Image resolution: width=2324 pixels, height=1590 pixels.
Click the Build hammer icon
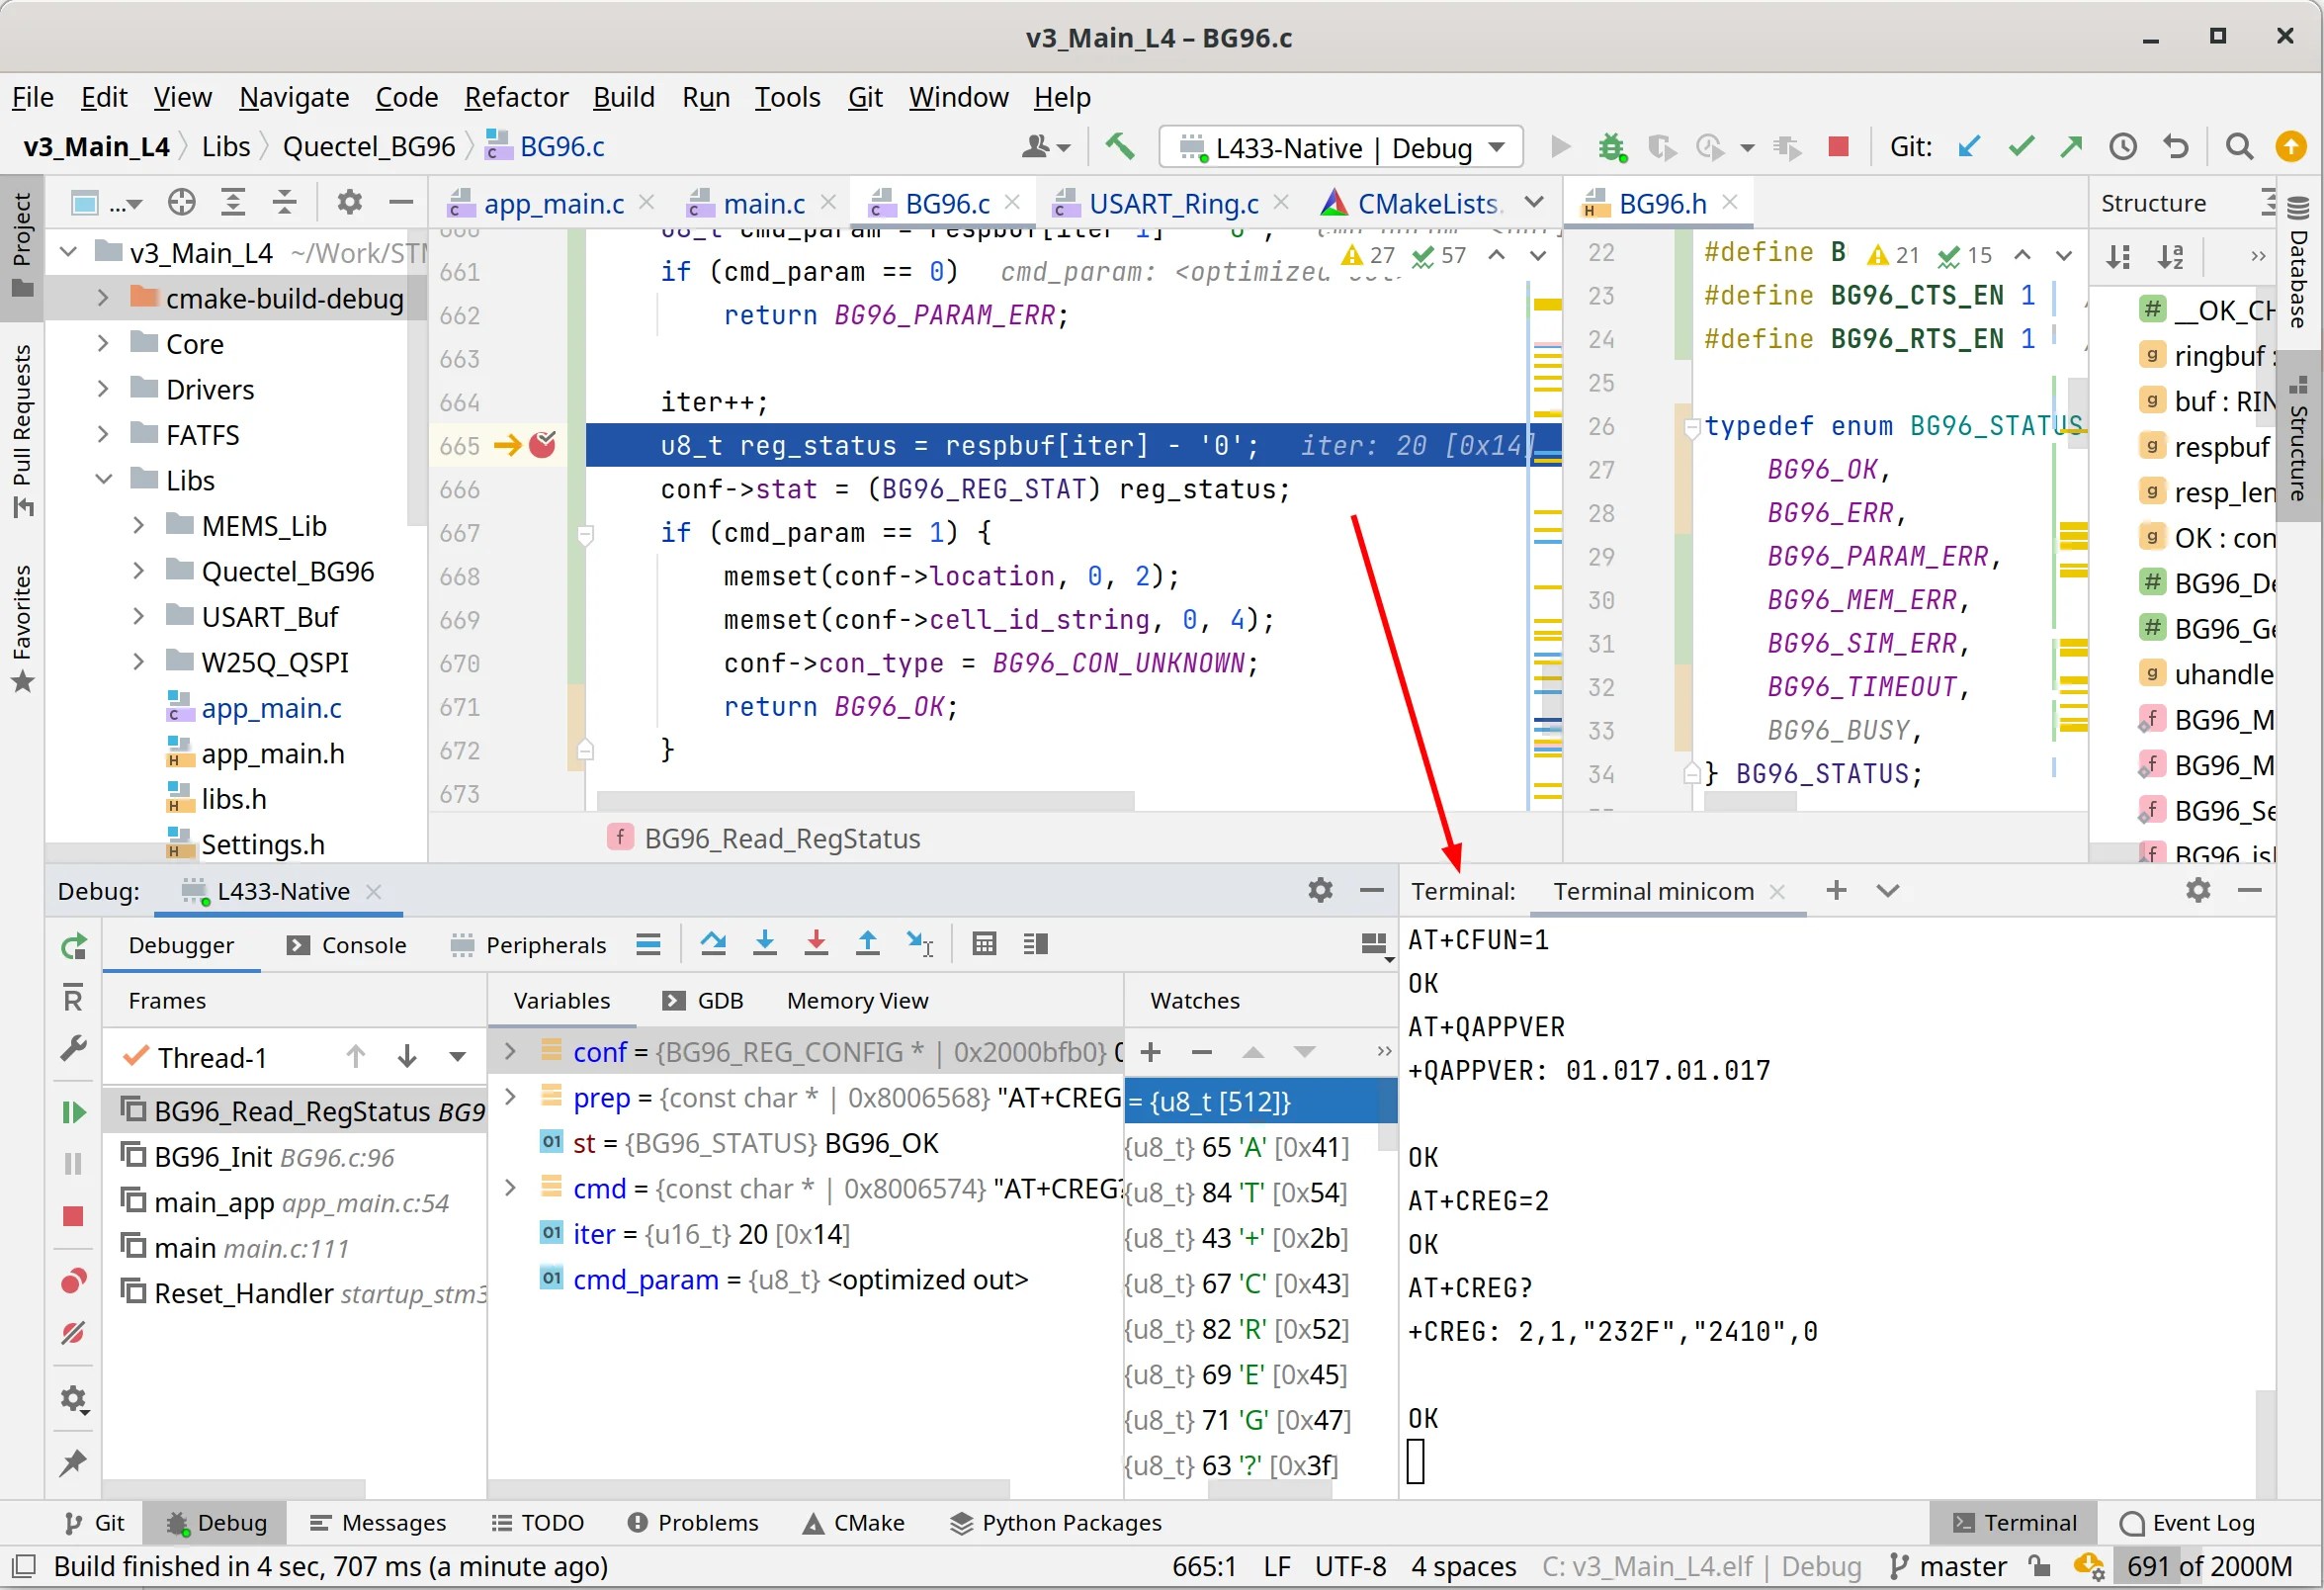pyautogui.click(x=1119, y=147)
